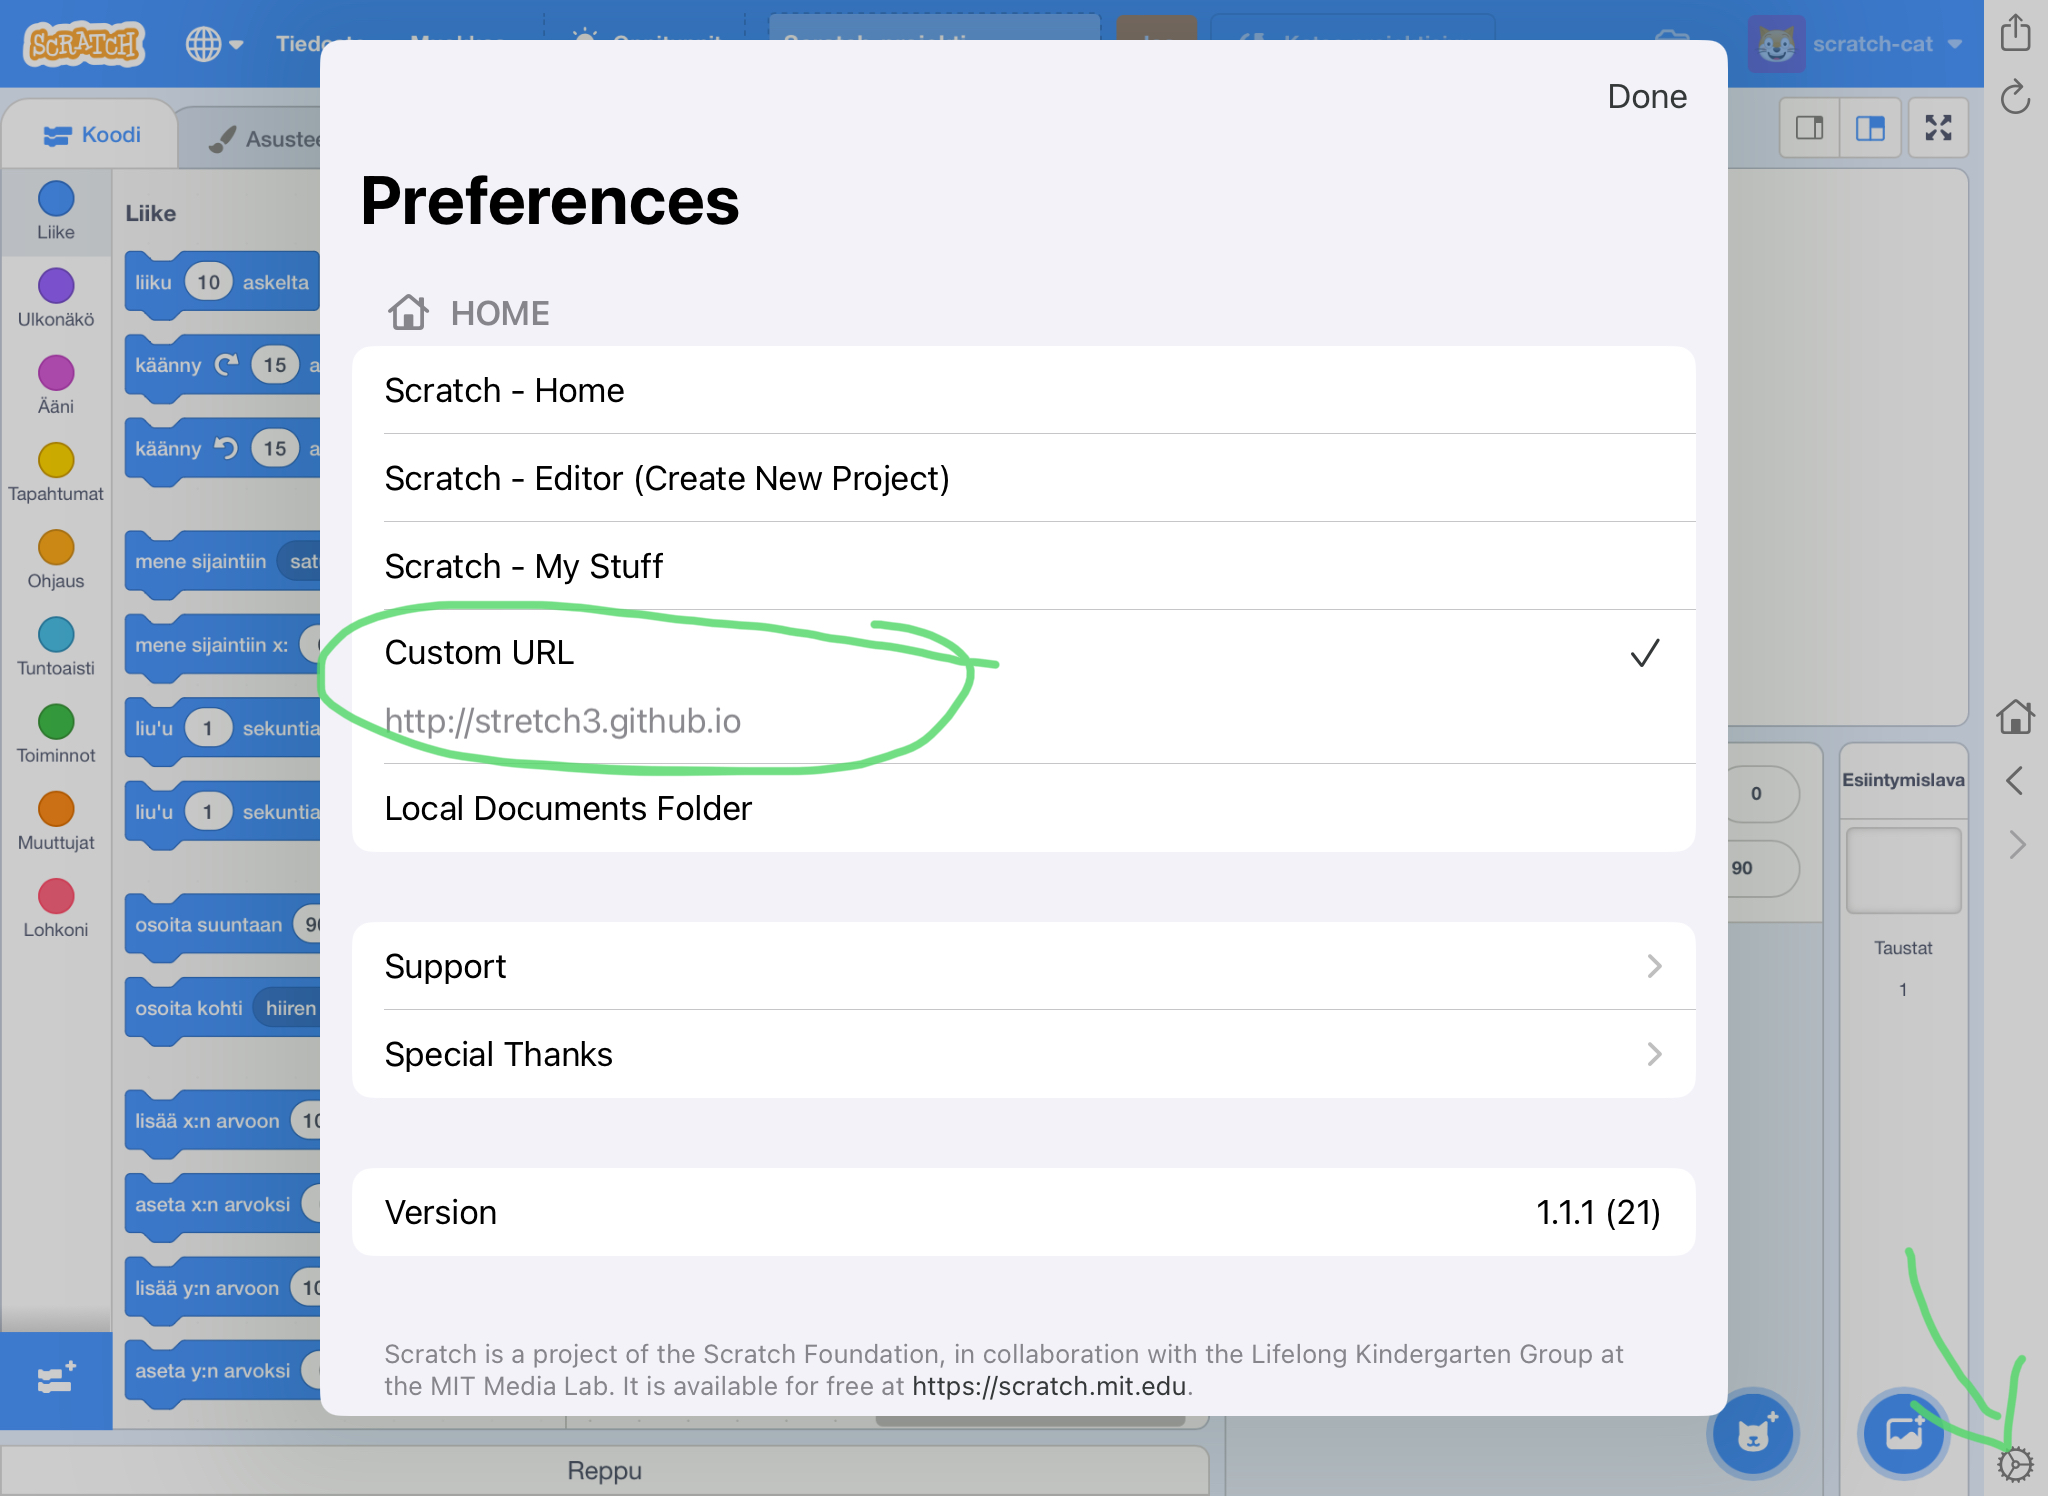Click the choose sprite cat button
Image resolution: width=2048 pixels, height=1496 pixels.
coord(1753,1433)
